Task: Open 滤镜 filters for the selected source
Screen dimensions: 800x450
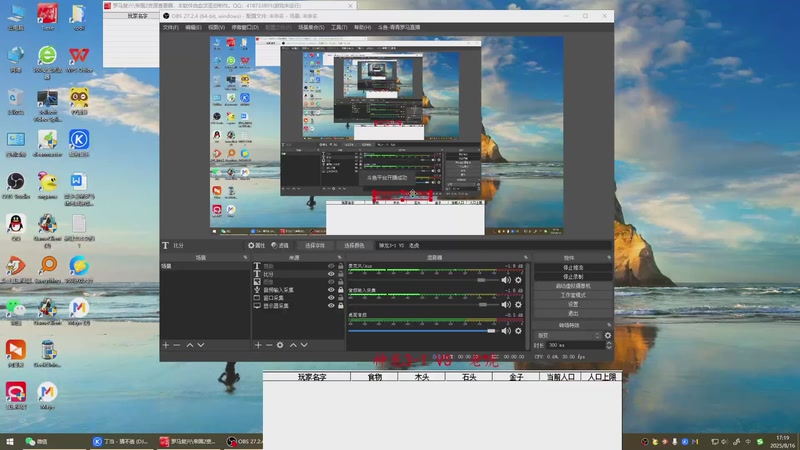Action: point(280,245)
